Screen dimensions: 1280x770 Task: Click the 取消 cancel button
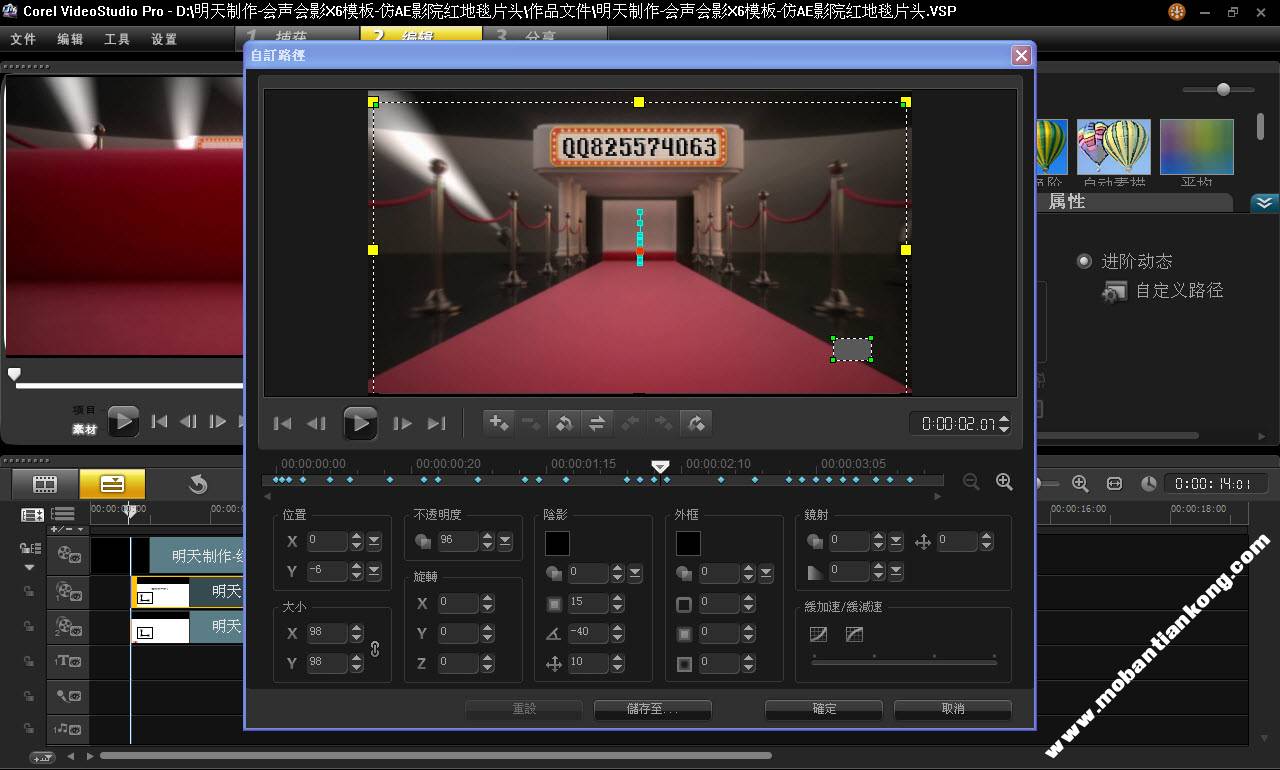[953, 709]
